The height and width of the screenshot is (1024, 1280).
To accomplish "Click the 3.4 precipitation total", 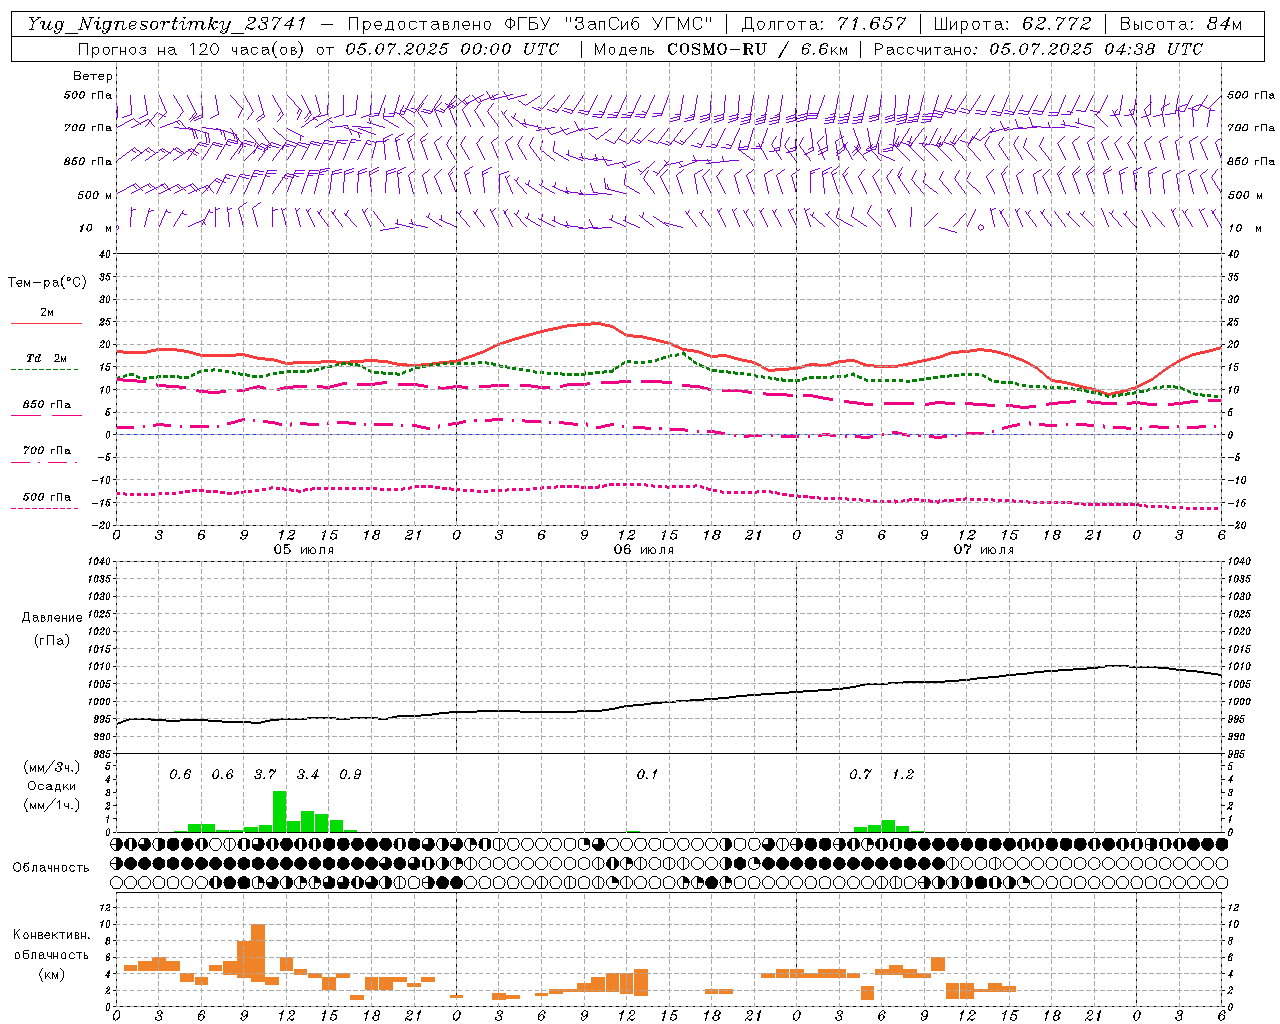I will tap(308, 775).
